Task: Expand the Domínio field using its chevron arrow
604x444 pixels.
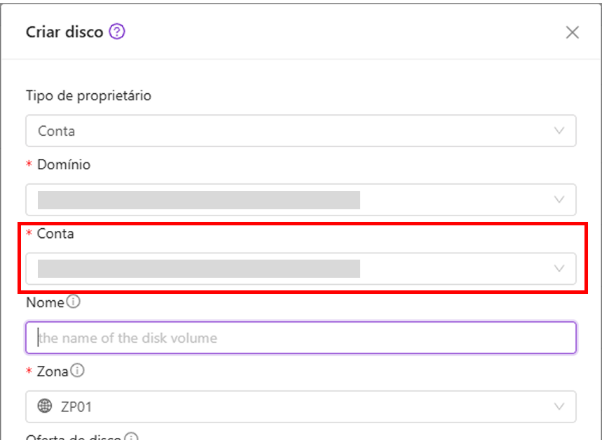Action: click(559, 199)
